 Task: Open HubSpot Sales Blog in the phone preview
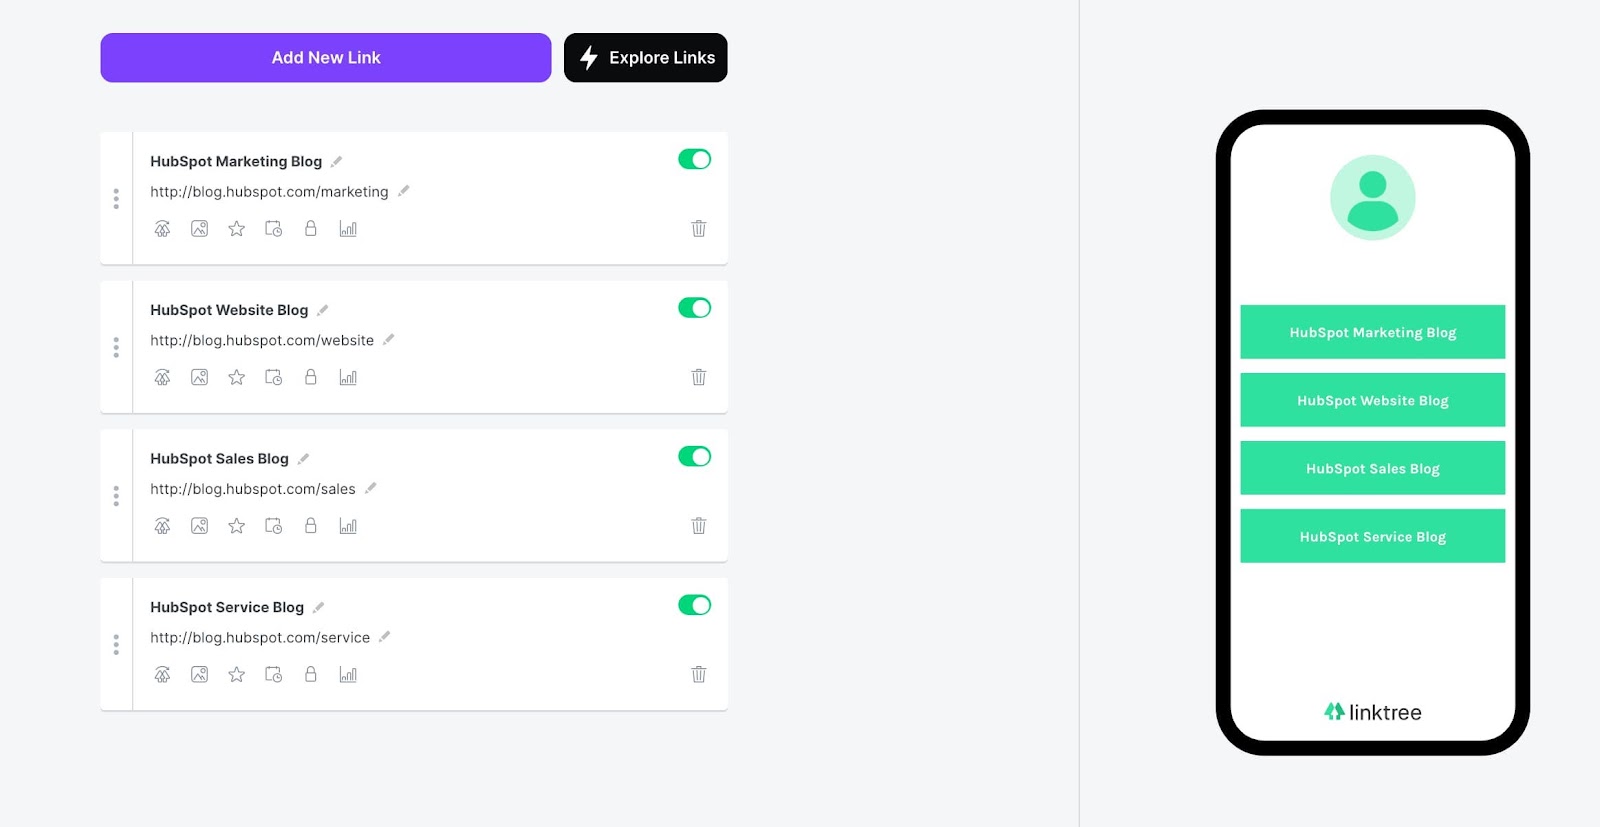[1372, 467]
